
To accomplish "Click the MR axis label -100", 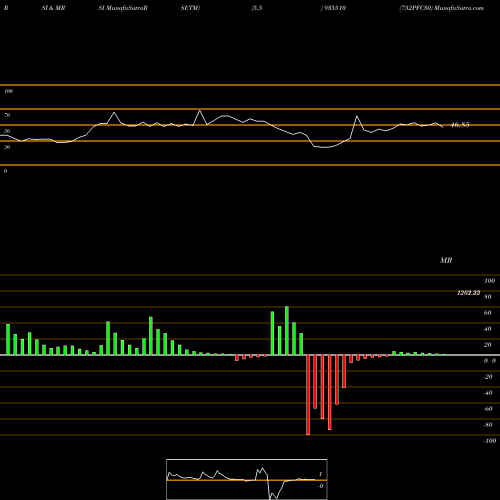I will point(490,441).
